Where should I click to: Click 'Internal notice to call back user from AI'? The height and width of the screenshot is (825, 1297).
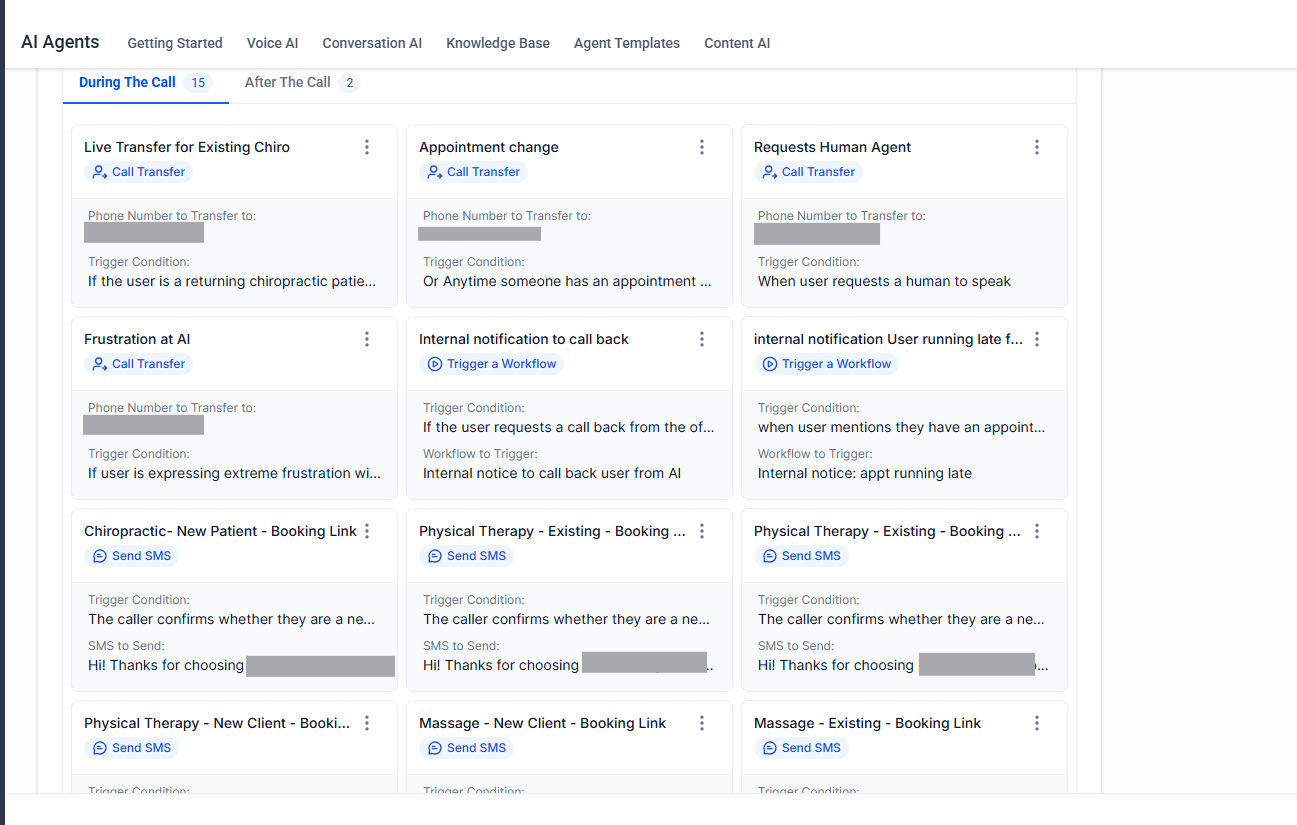coord(552,473)
